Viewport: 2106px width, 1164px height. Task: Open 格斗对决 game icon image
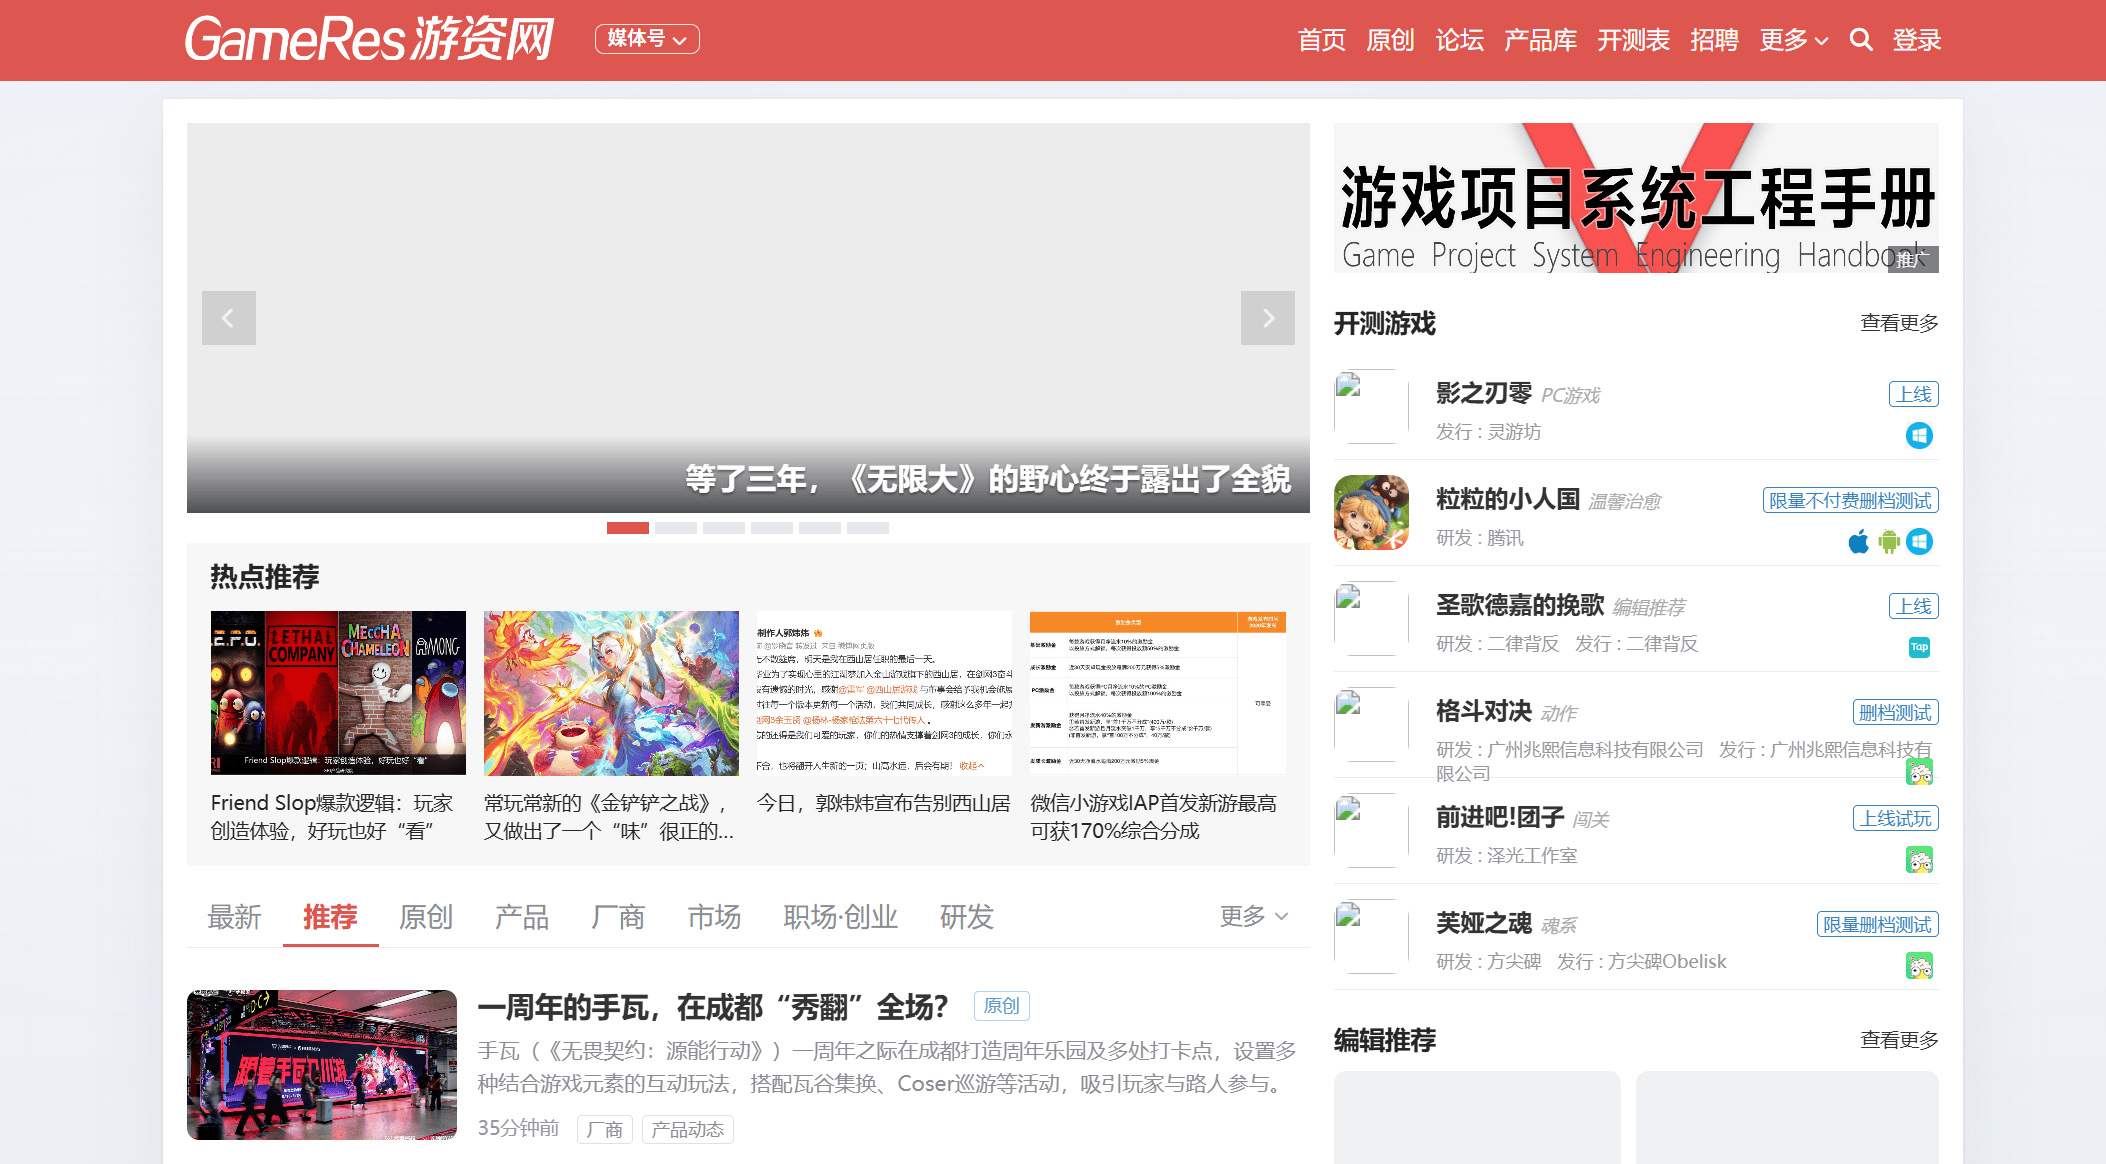(1371, 724)
